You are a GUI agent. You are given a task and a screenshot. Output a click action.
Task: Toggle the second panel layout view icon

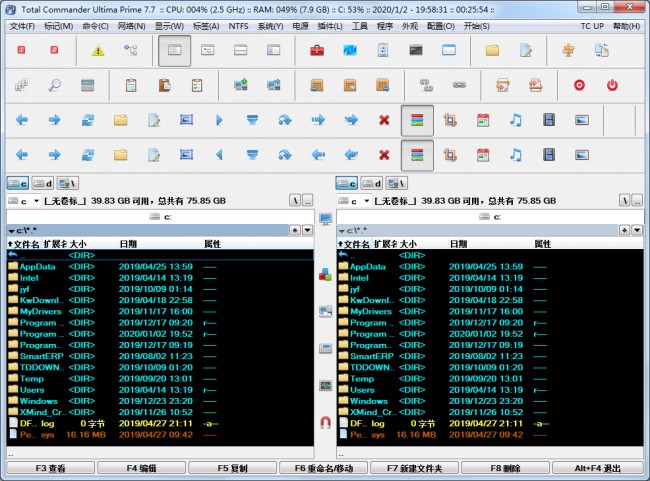point(207,51)
